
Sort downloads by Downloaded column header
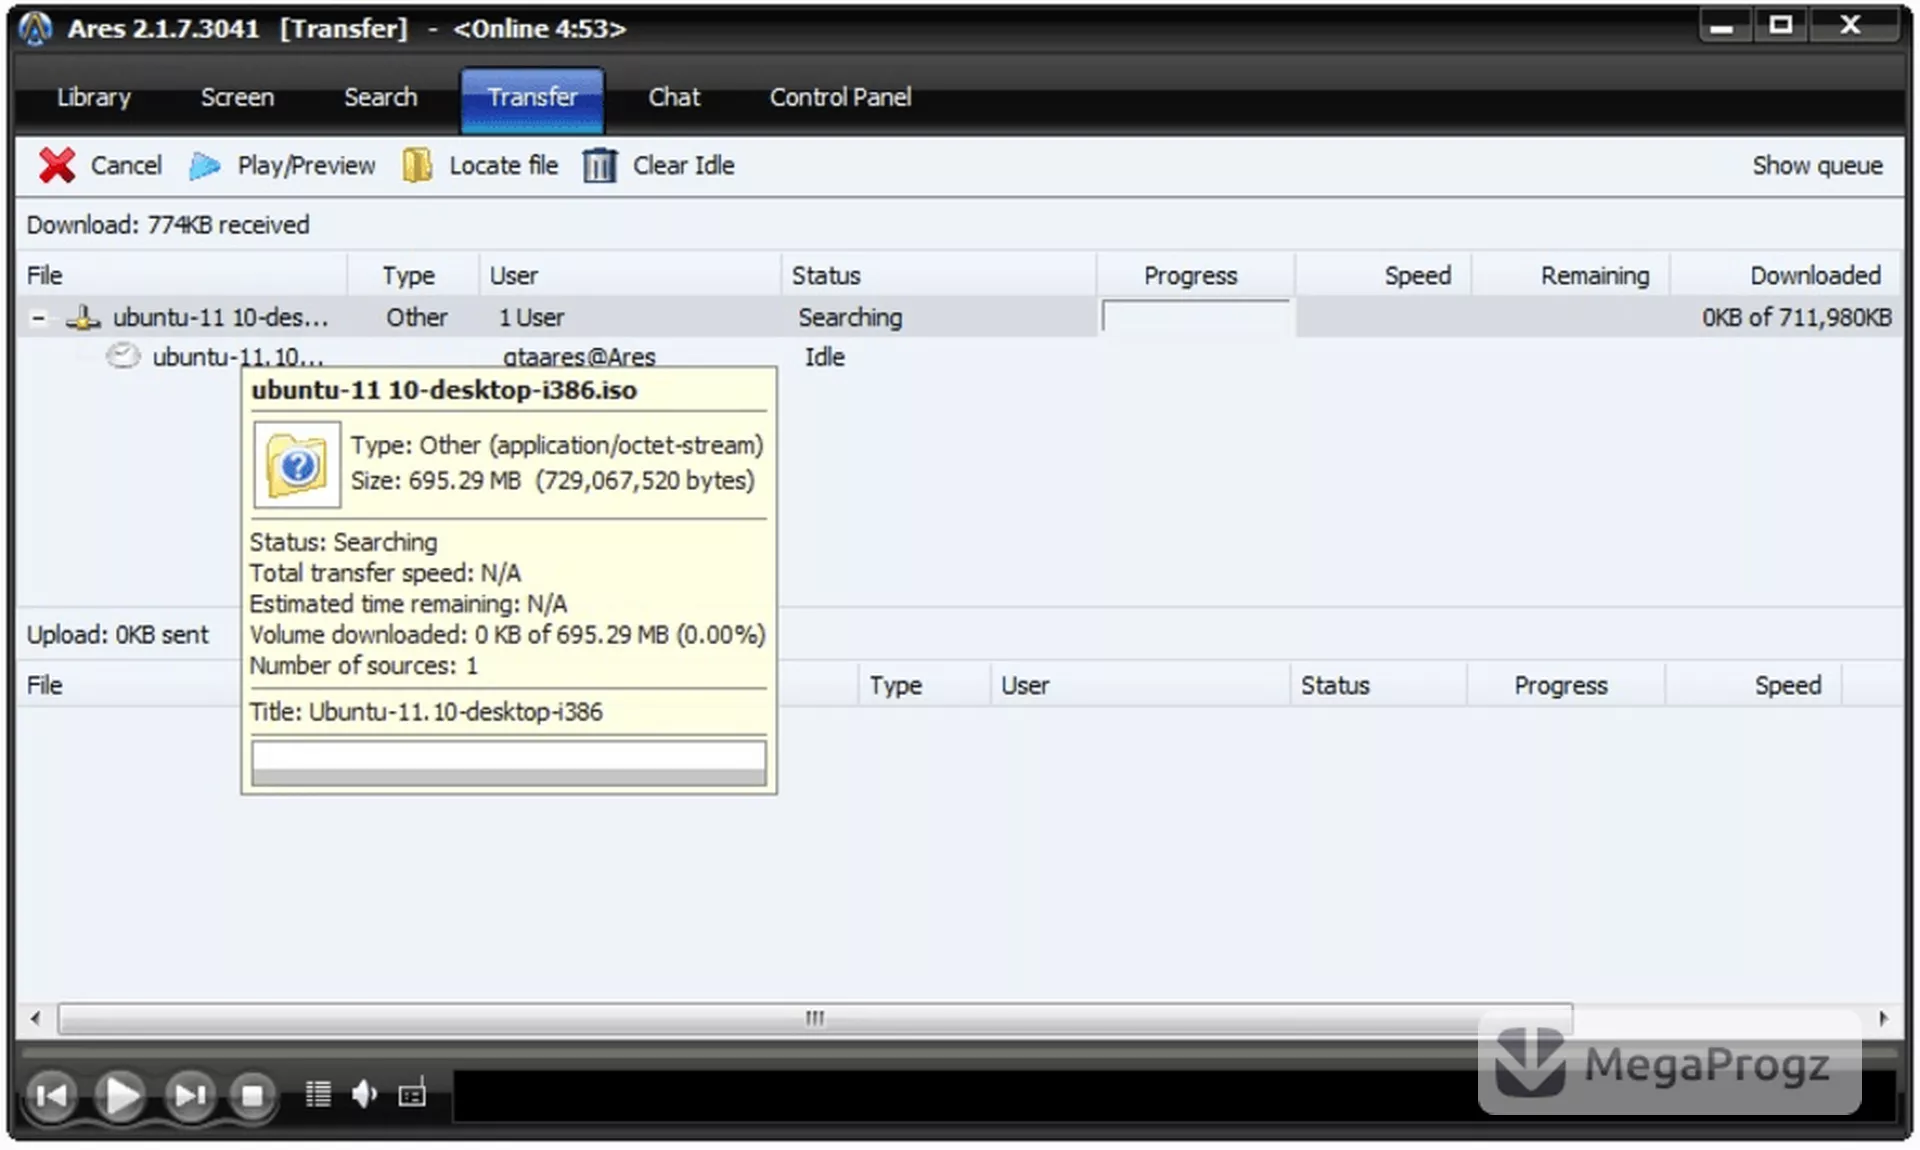click(1785, 275)
